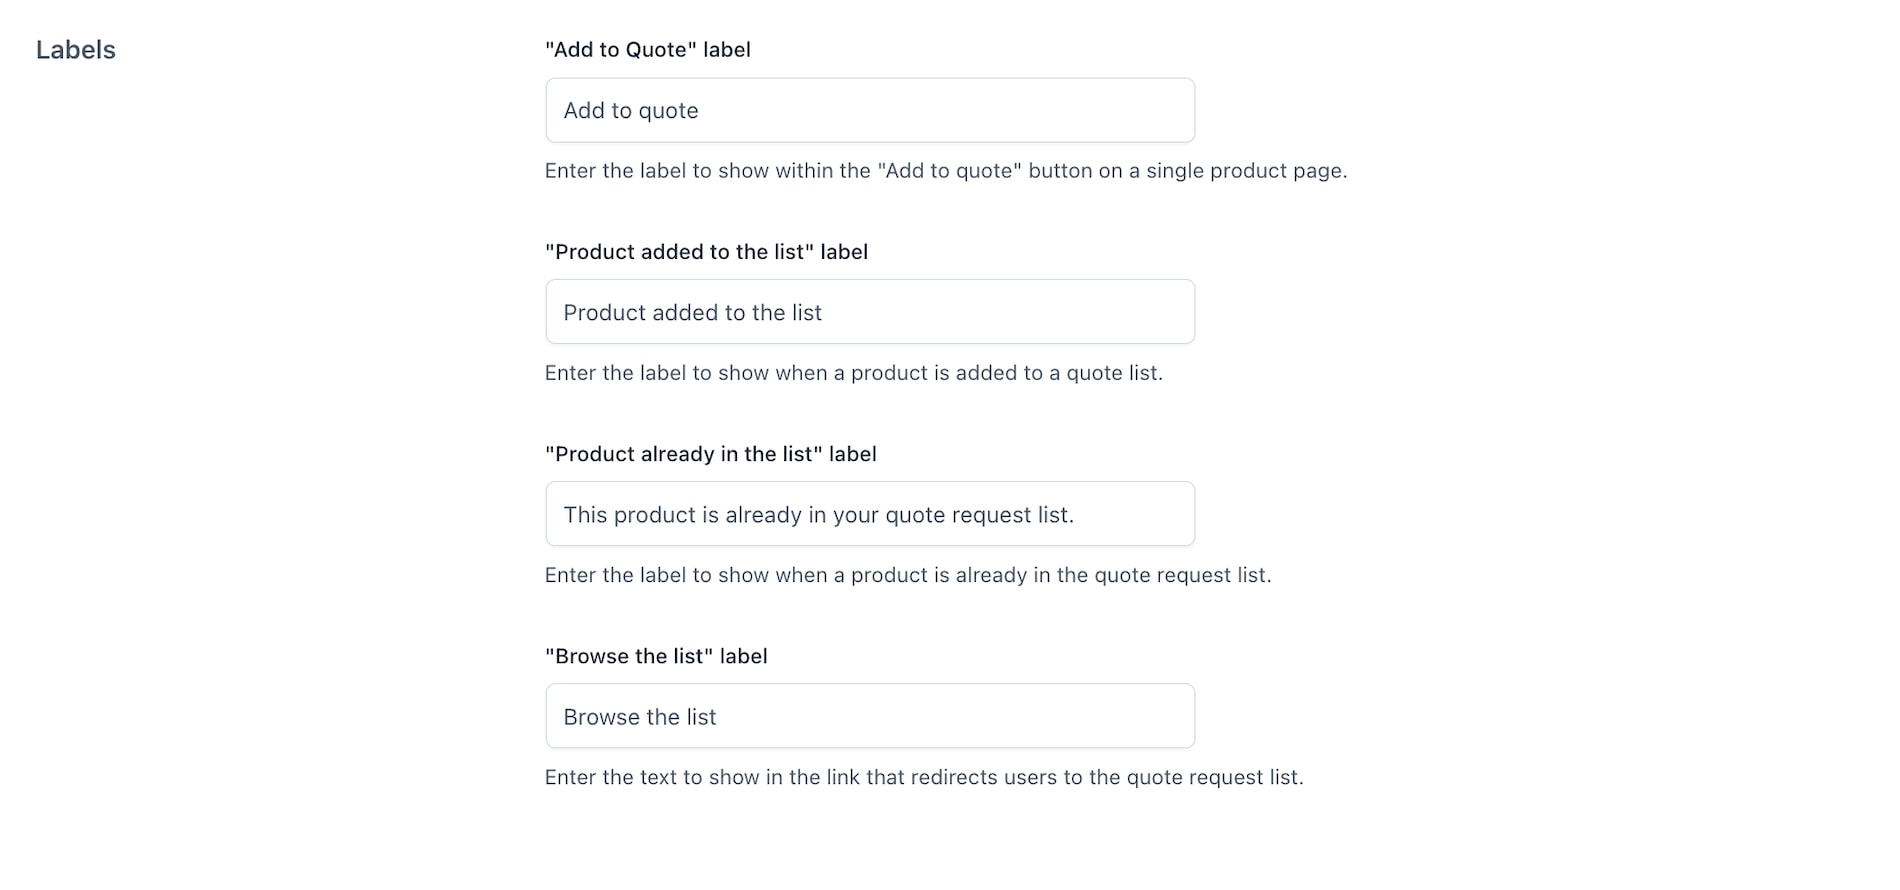1900x890 pixels.
Task: Click the word "Product" inside the second input
Action: coord(604,313)
